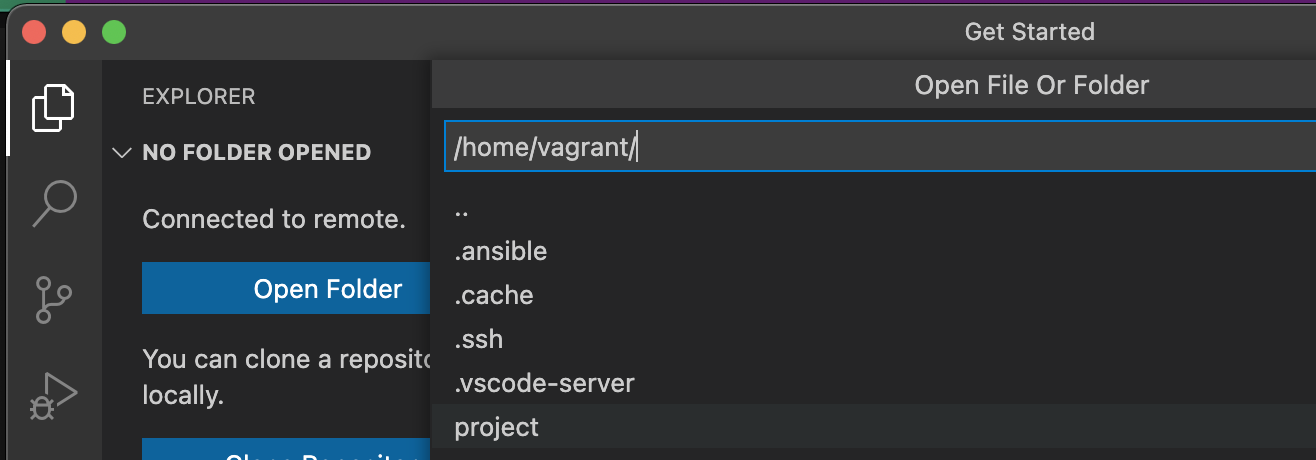
Task: Open the project folder entry
Action: (880, 427)
